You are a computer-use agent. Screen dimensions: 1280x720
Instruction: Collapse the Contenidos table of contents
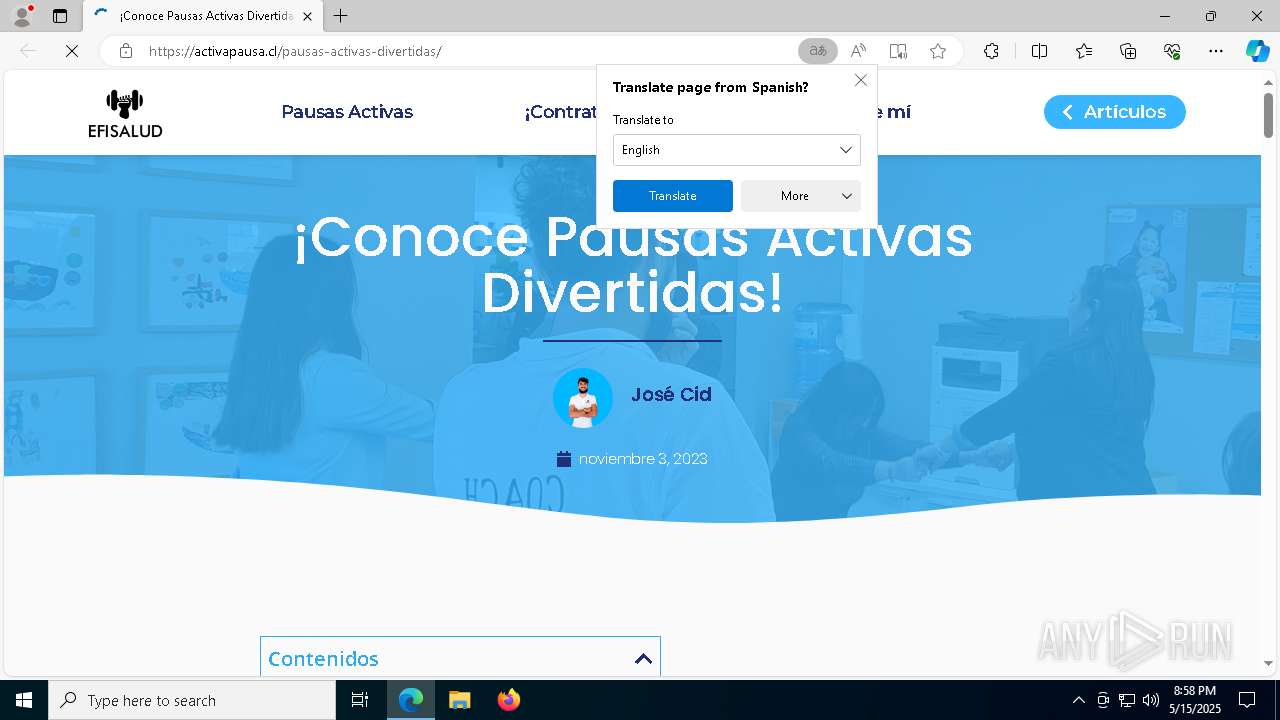click(x=643, y=659)
